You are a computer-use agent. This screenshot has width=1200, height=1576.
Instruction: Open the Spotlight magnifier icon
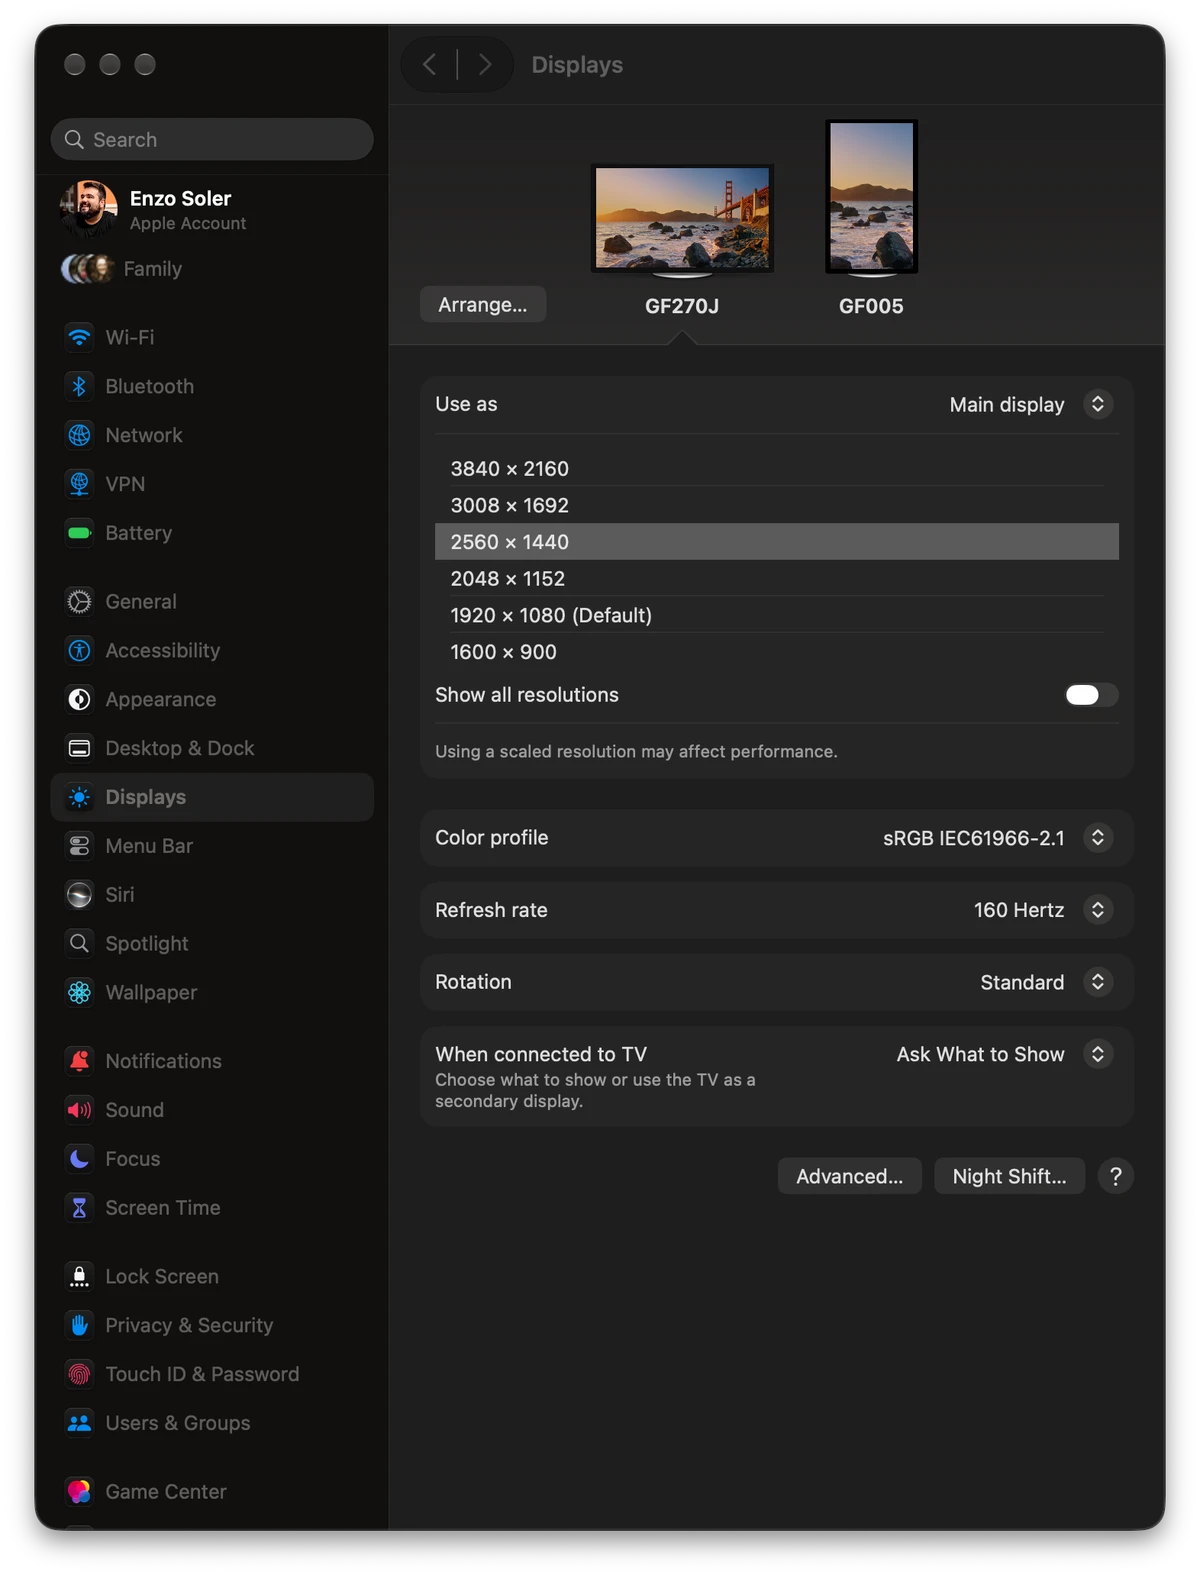tap(79, 943)
